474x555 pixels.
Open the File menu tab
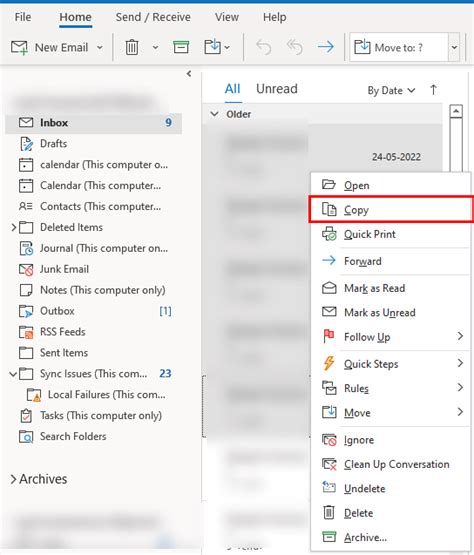[23, 17]
